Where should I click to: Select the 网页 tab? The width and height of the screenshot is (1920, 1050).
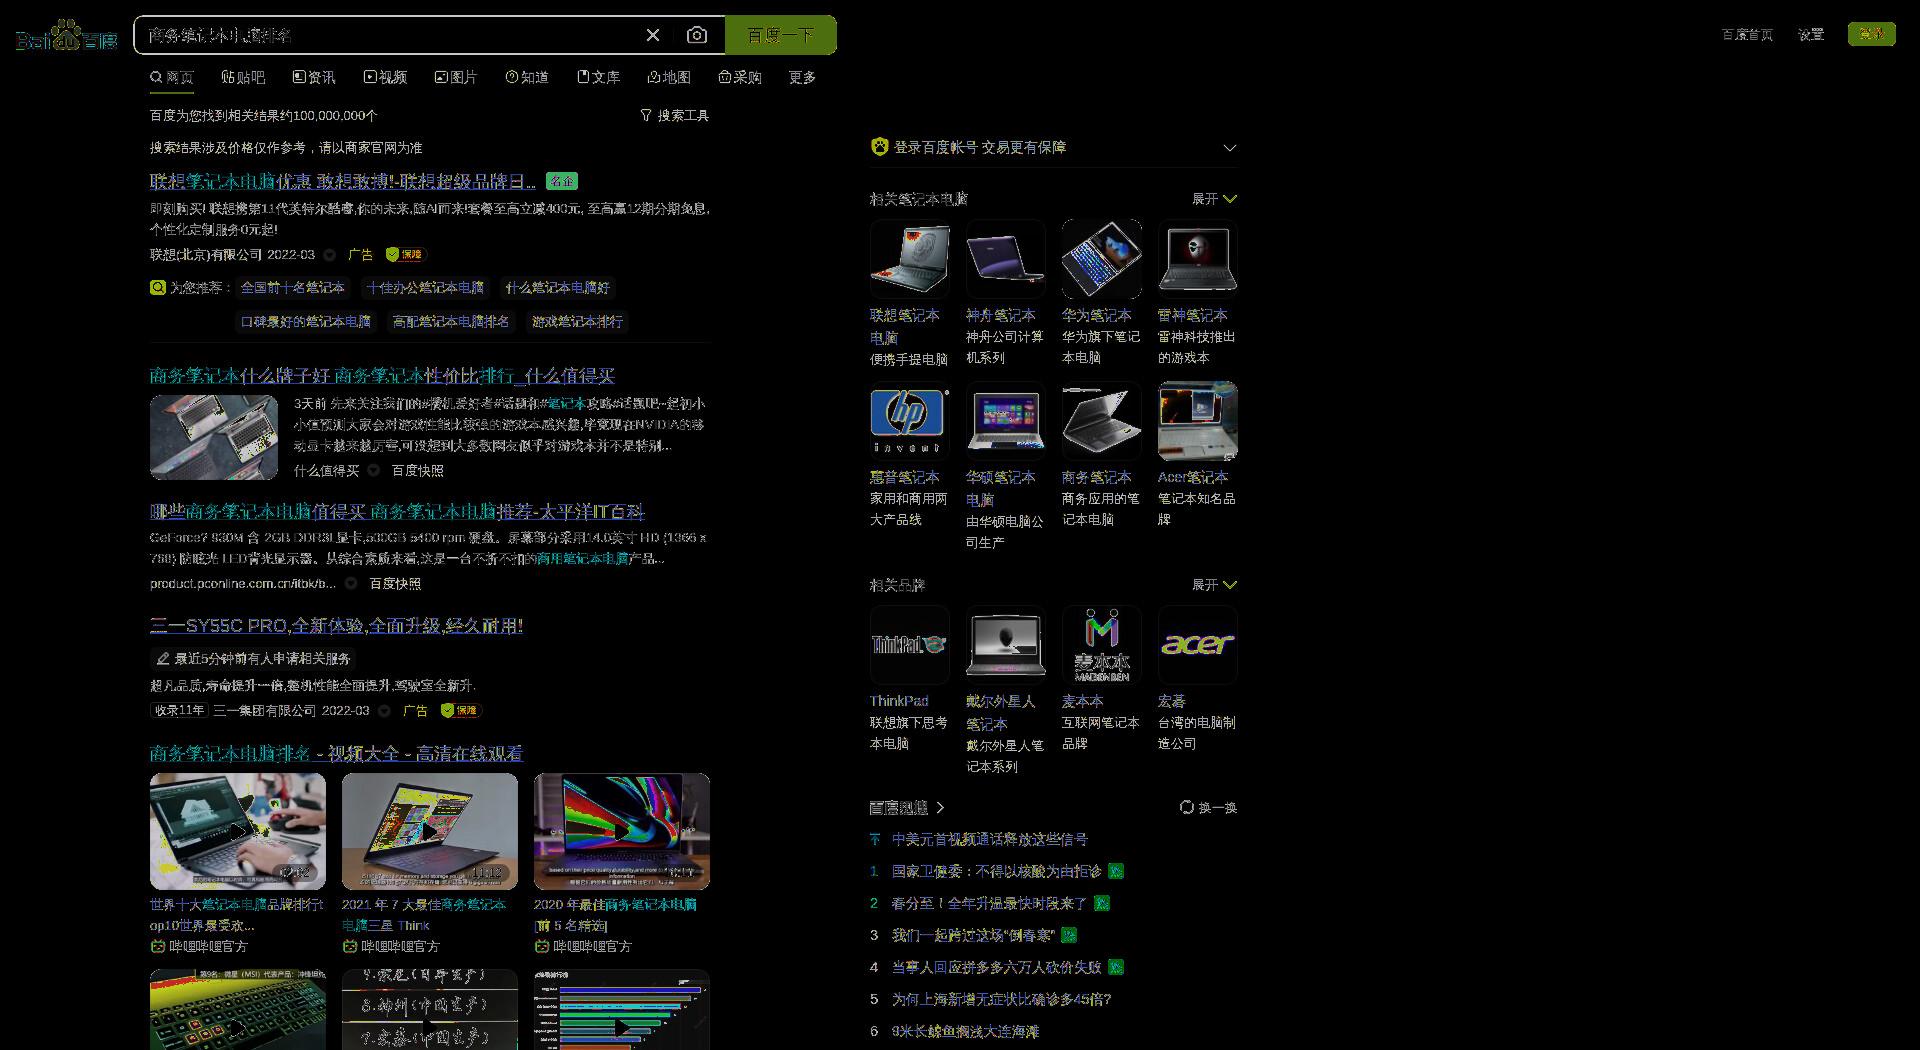(x=172, y=77)
